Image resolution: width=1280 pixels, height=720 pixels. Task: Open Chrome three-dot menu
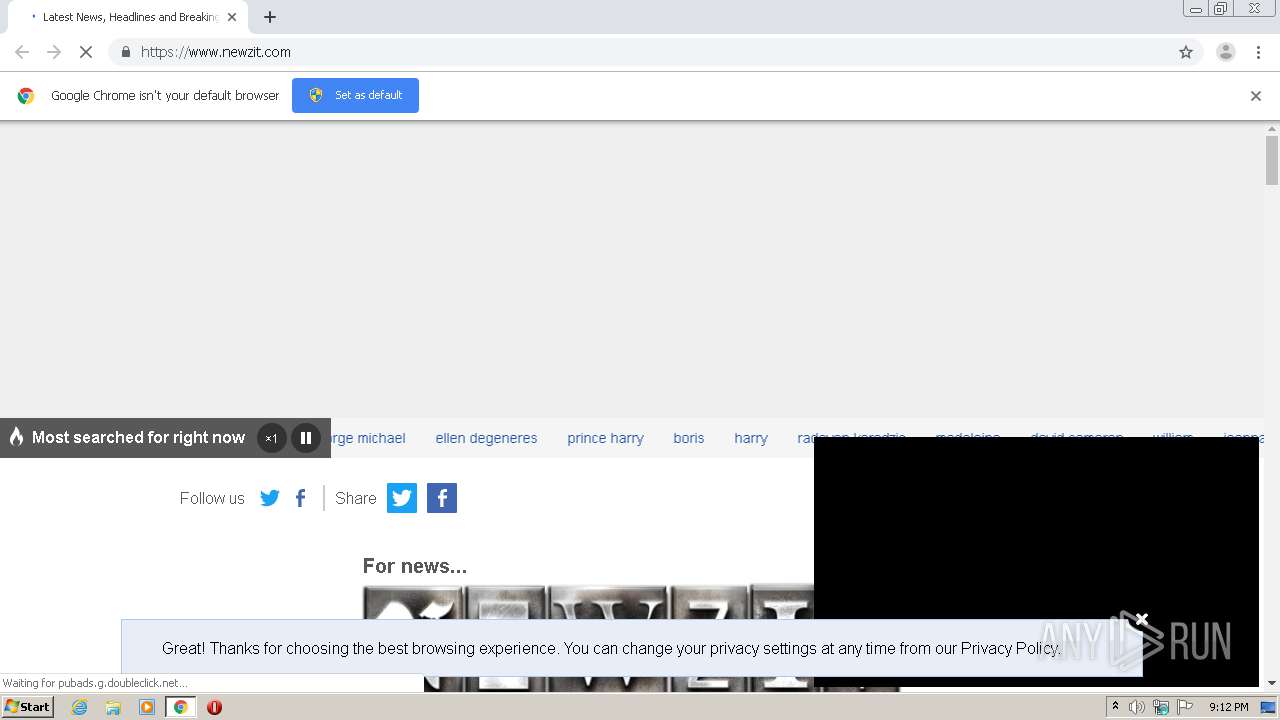coord(1258,52)
